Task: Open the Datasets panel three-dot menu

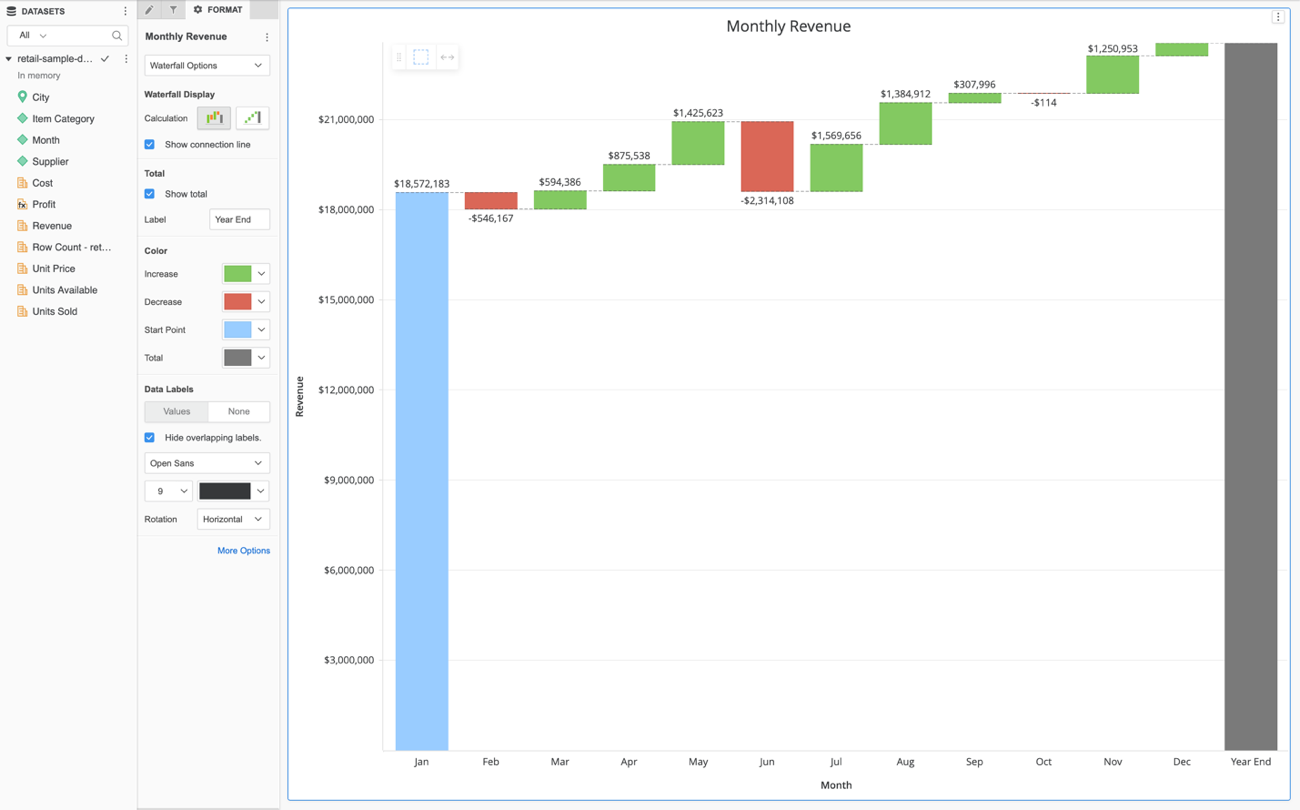Action: 125,11
